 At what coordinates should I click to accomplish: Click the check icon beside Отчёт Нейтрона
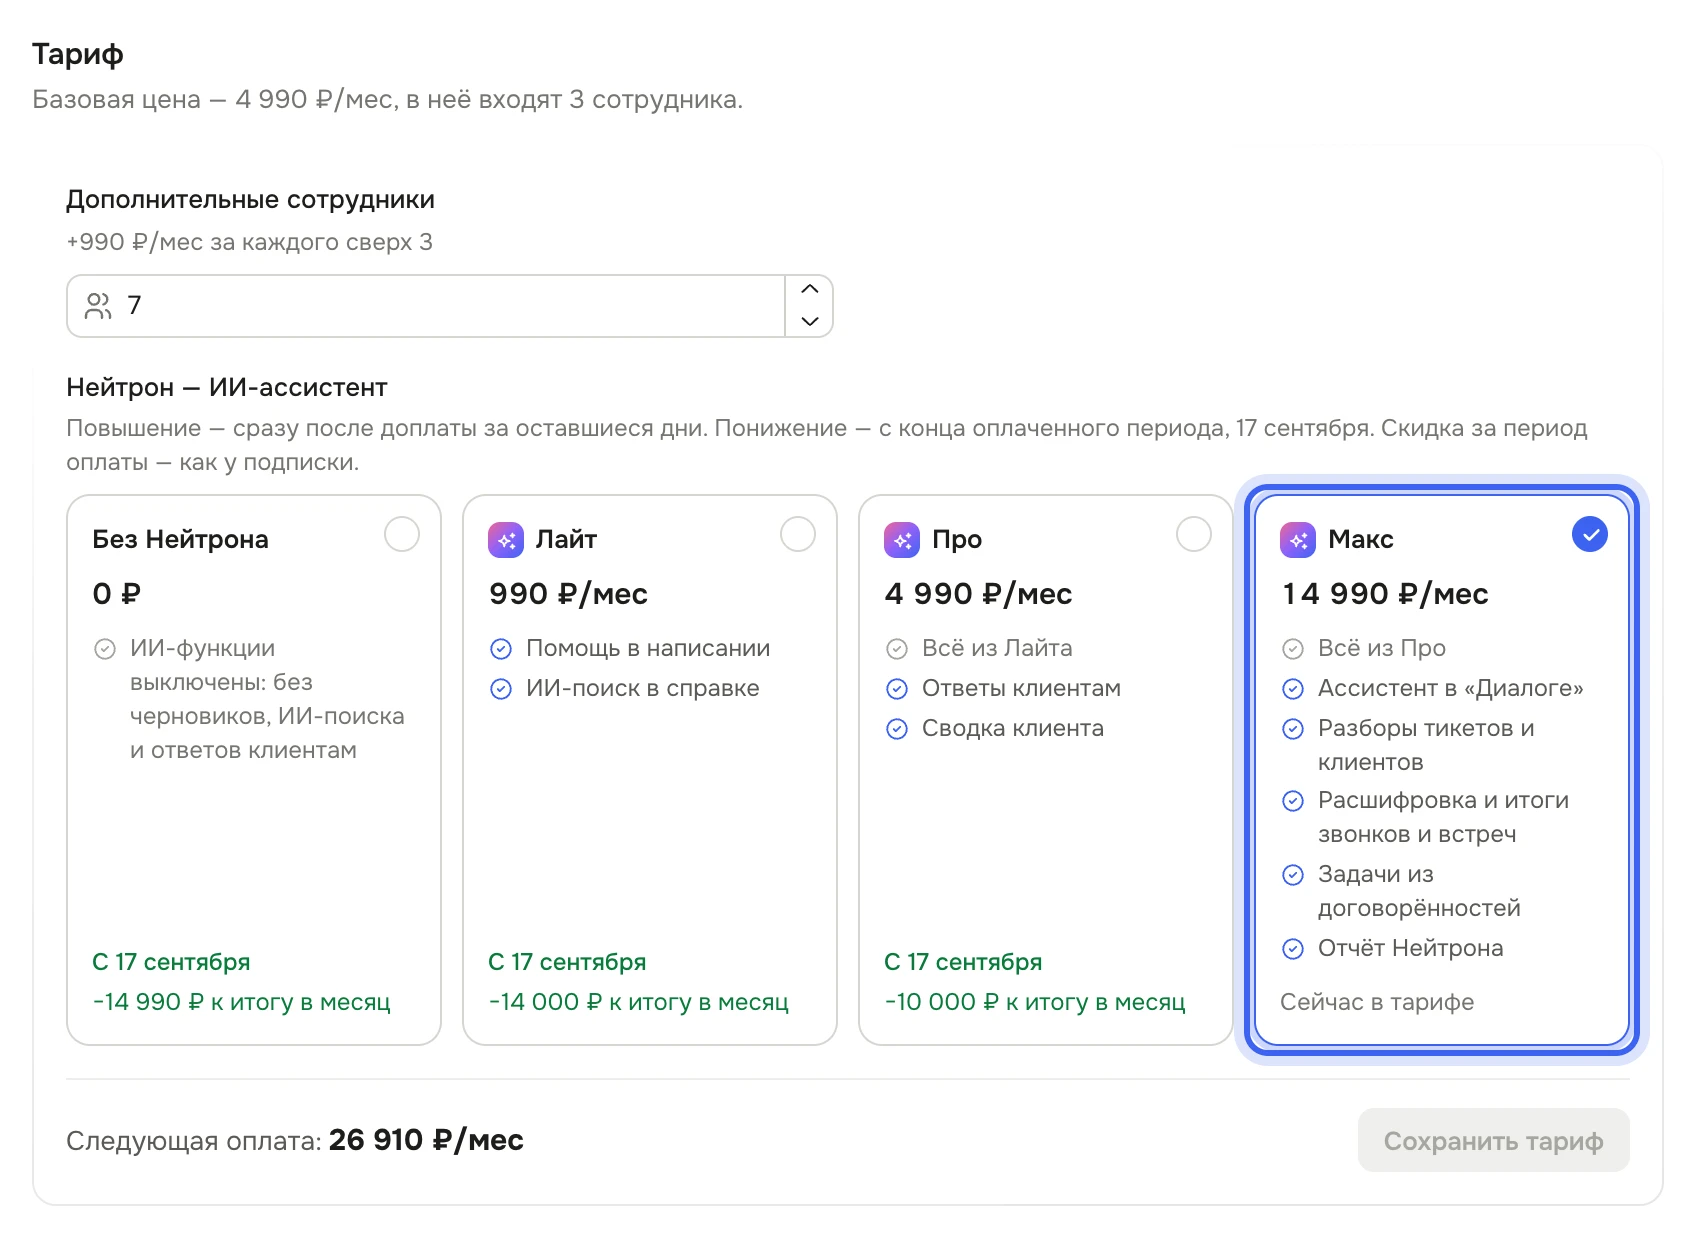pyautogui.click(x=1293, y=949)
